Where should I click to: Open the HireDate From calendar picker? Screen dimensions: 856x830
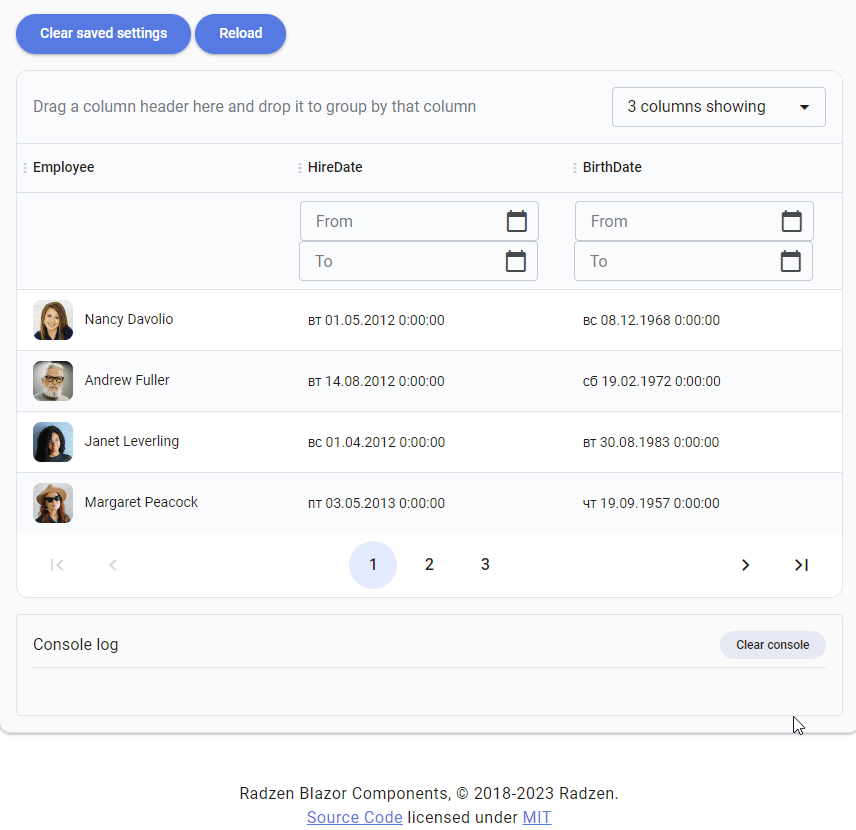coord(517,221)
